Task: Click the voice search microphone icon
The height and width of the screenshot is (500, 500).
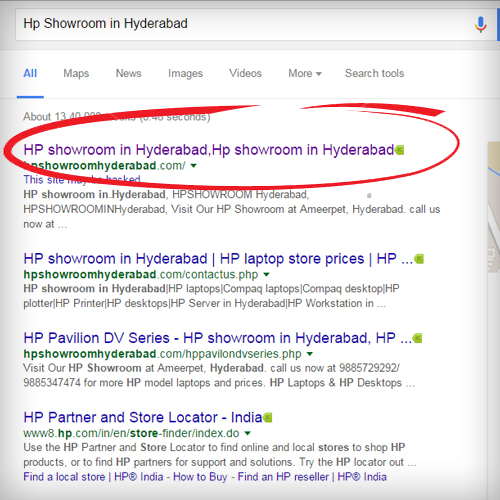Action: tap(480, 24)
